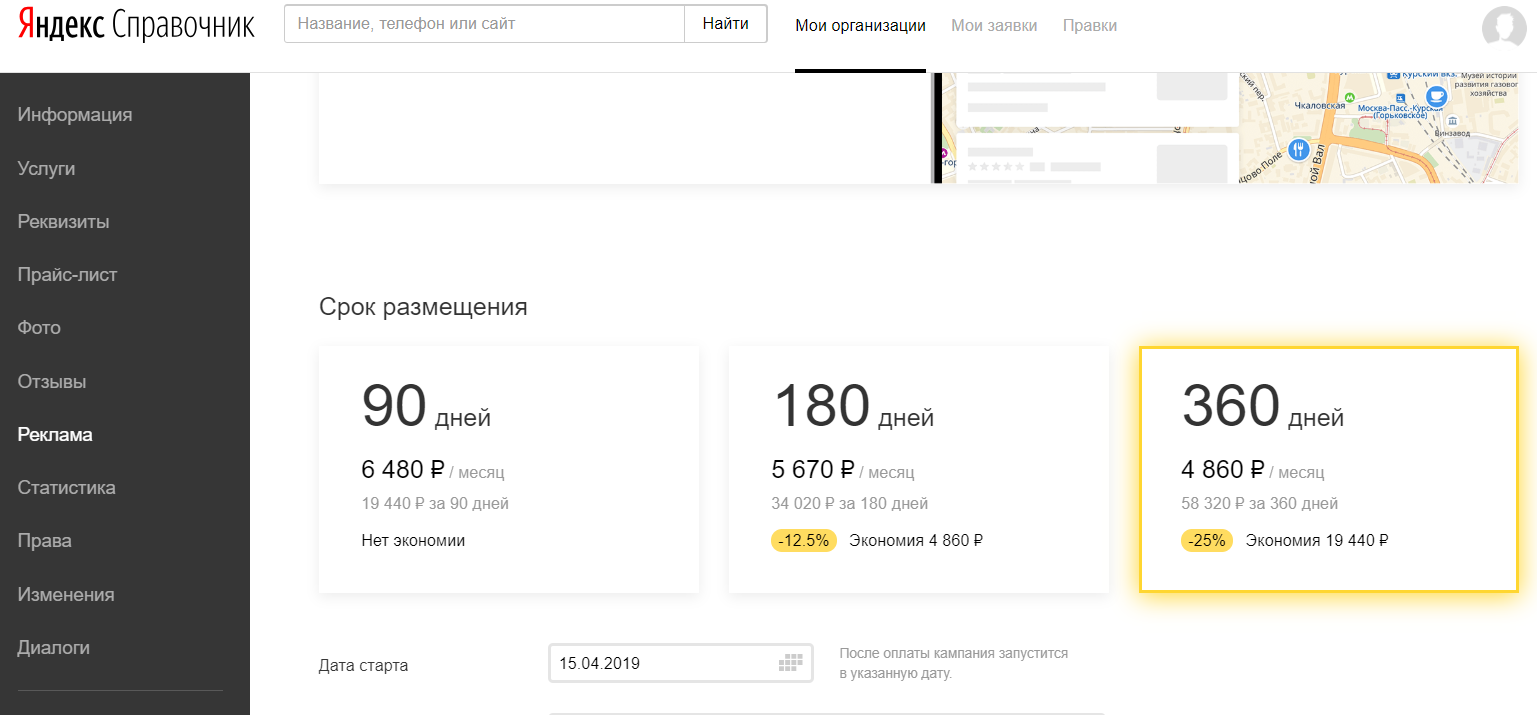The width and height of the screenshot is (1537, 715).
Task: Click the Дата старта date input field
Action: tap(660, 662)
